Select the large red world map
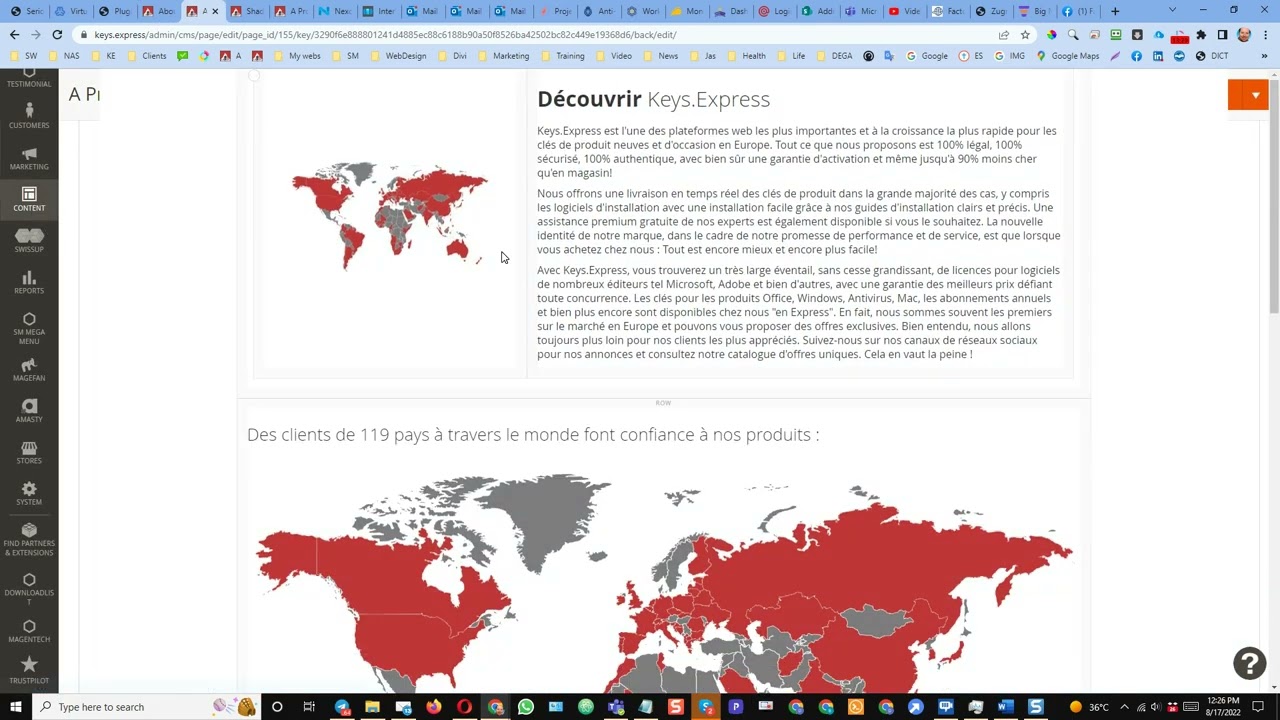The image size is (1280, 720). (664, 583)
